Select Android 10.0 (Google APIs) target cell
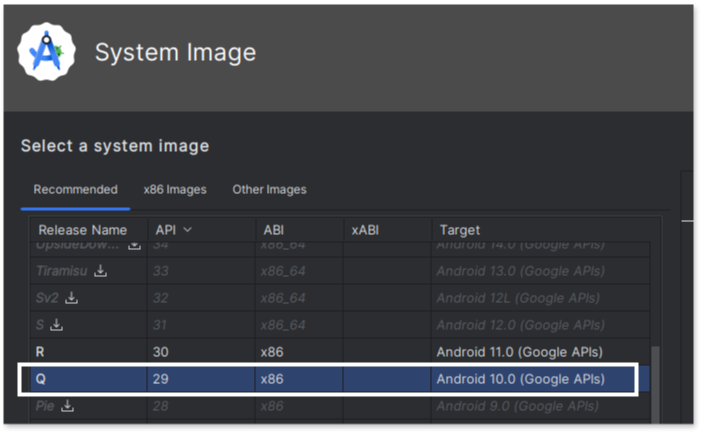 tap(519, 379)
